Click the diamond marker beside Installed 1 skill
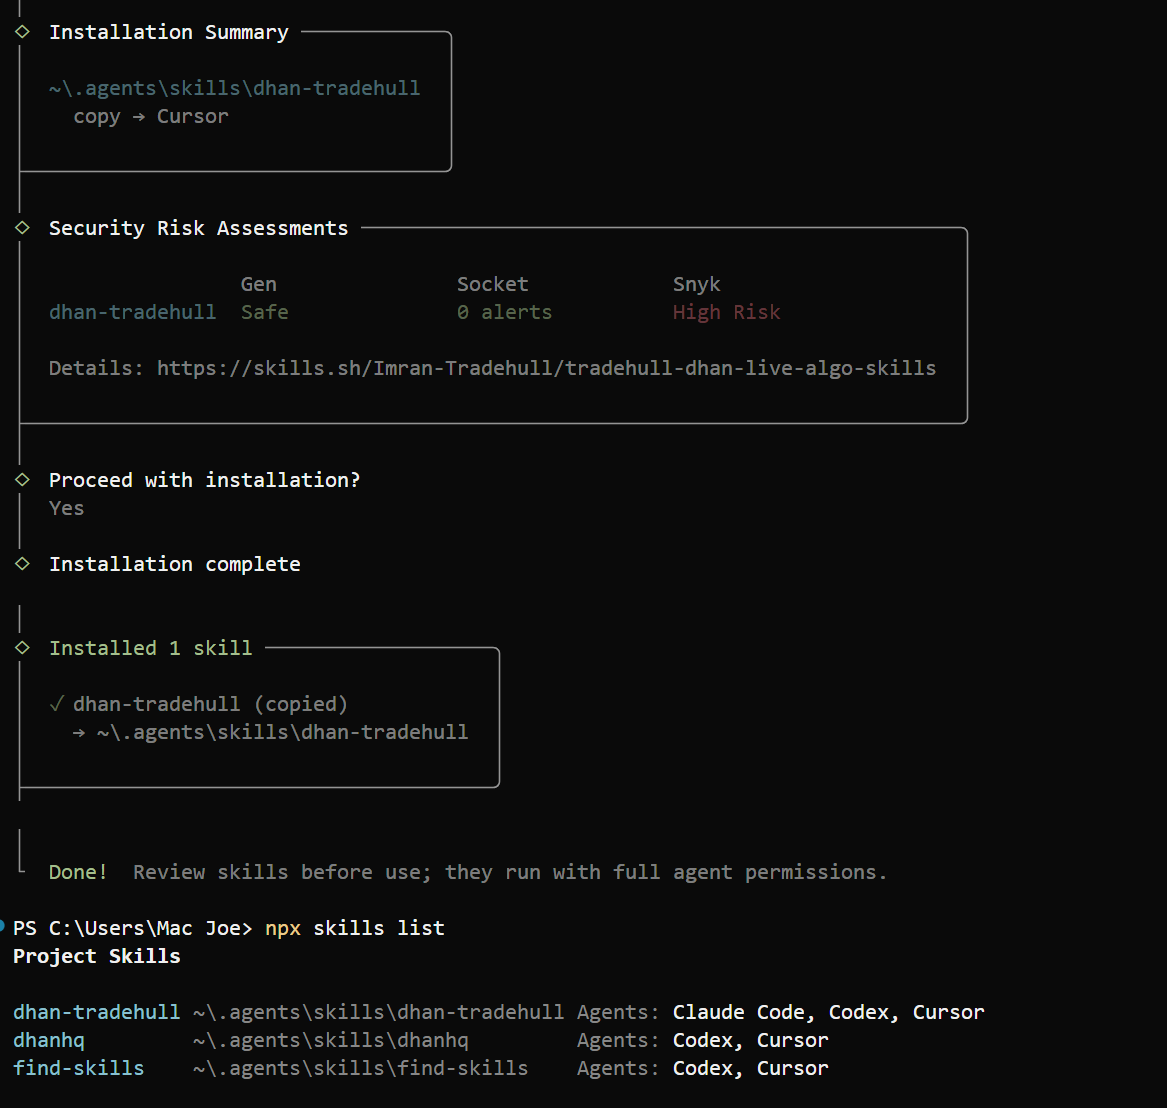 22,647
